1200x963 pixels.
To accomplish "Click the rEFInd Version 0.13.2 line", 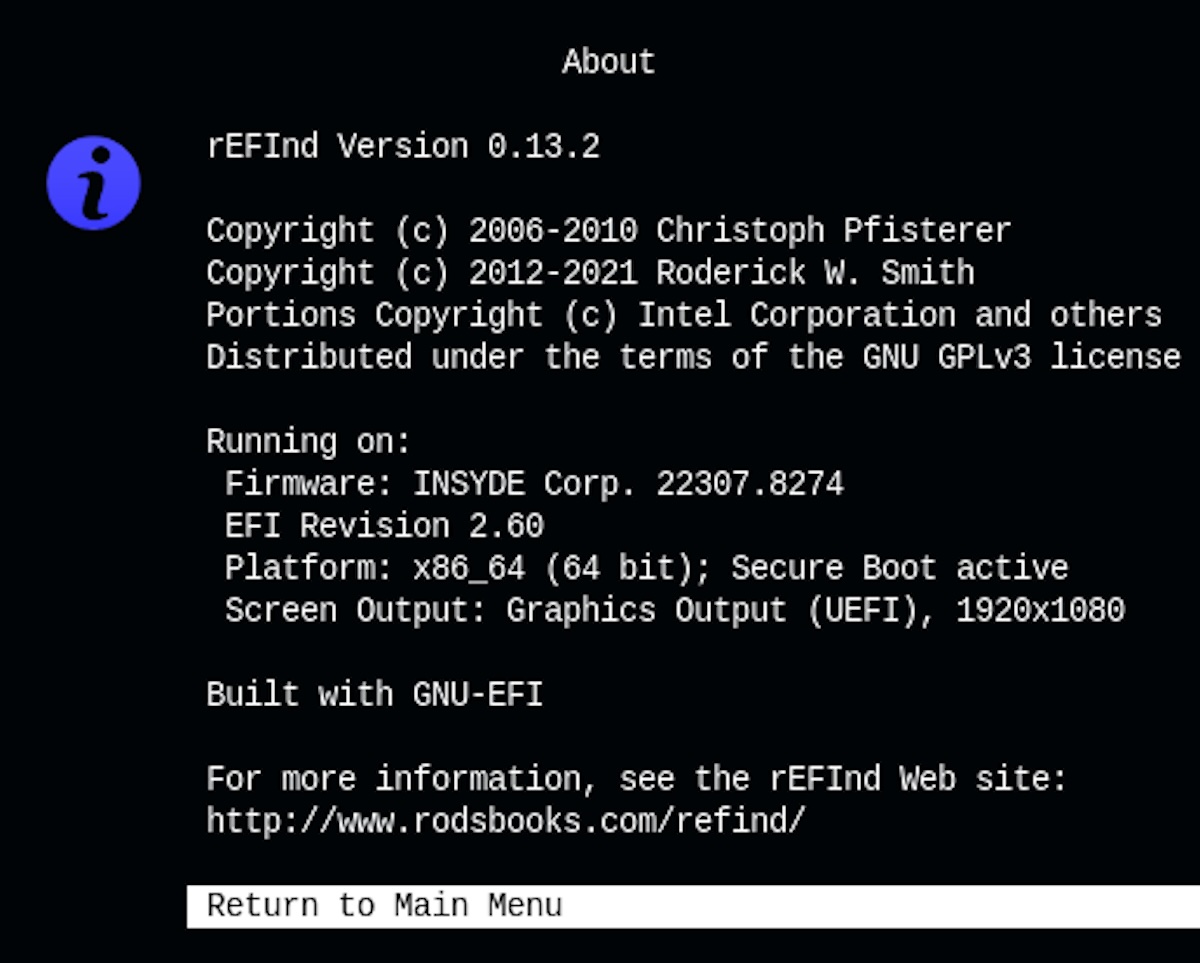I will click(402, 147).
